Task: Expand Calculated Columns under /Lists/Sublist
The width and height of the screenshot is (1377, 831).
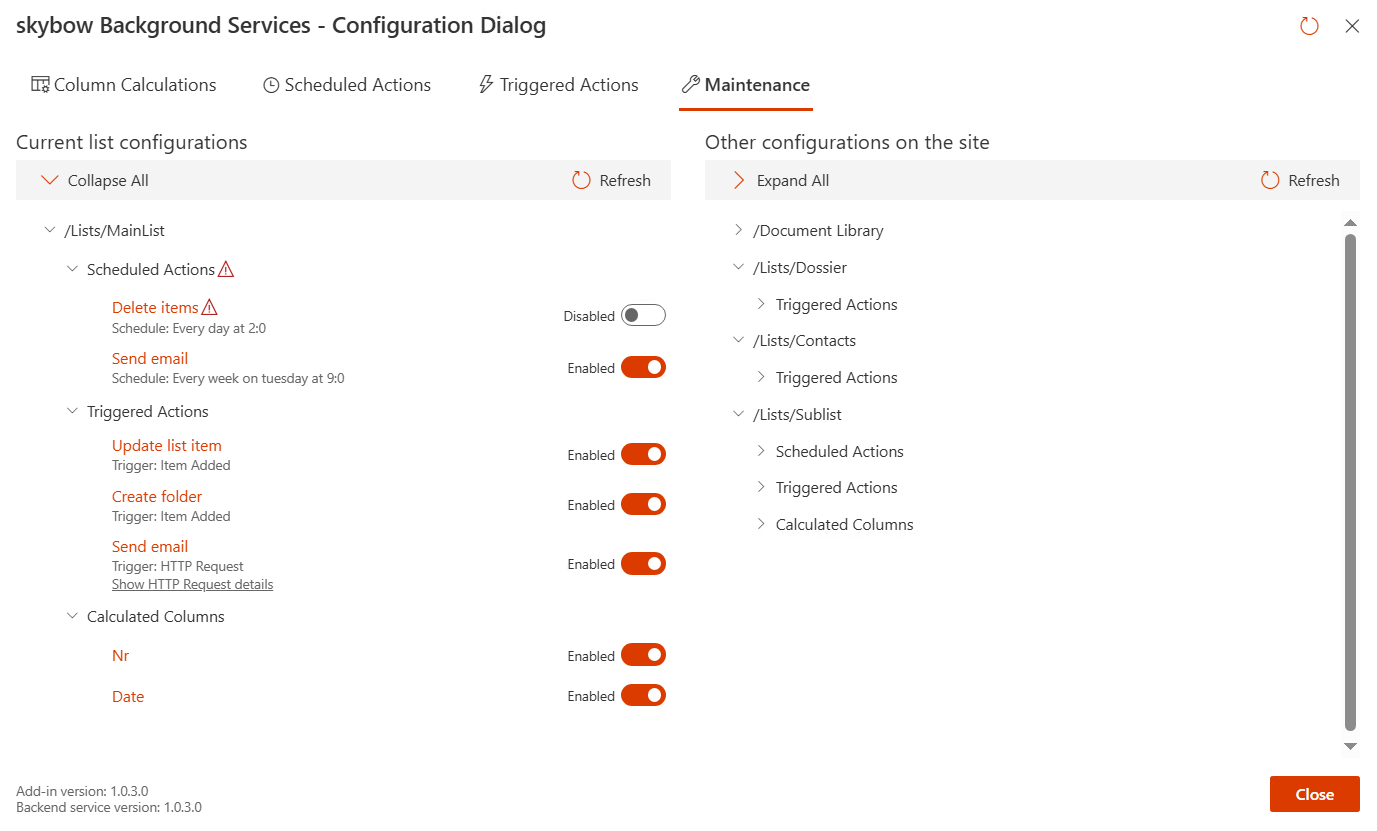Action: pyautogui.click(x=761, y=525)
